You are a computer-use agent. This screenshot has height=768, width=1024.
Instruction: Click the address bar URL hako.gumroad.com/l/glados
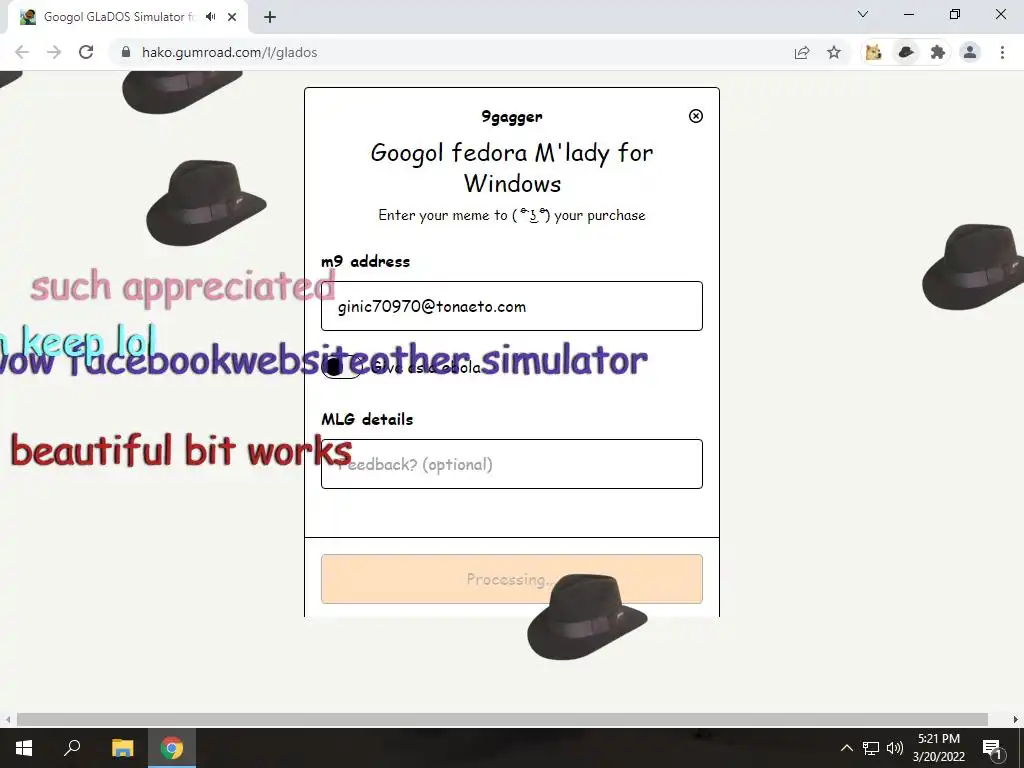point(229,52)
